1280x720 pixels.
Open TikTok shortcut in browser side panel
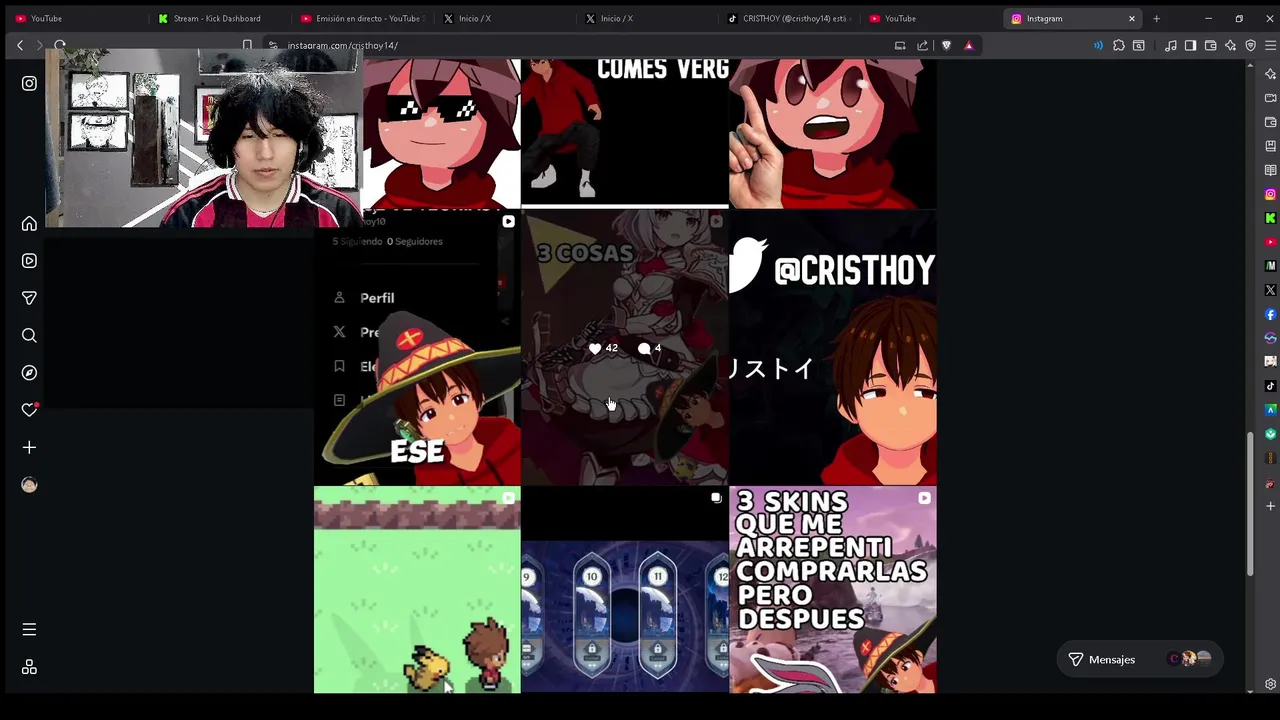coord(1270,386)
